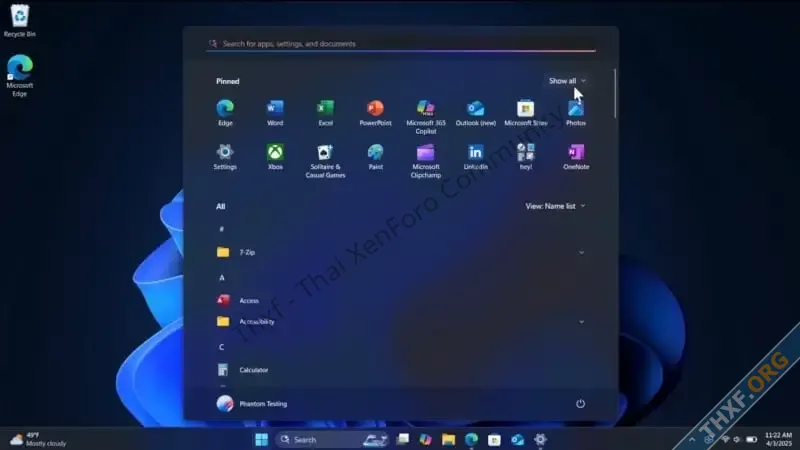Click the power button in Start menu
Screen dimensions: 800x450
coord(580,404)
